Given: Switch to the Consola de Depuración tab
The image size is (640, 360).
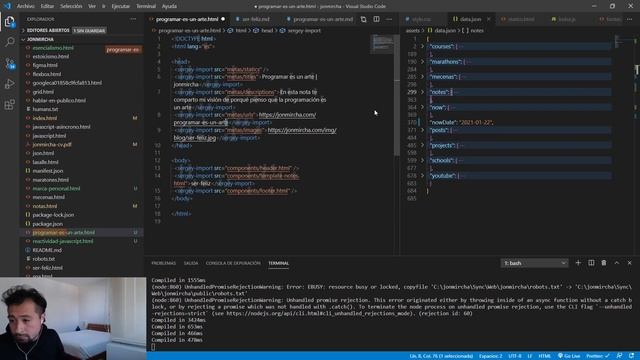Looking at the screenshot, I should (233, 263).
